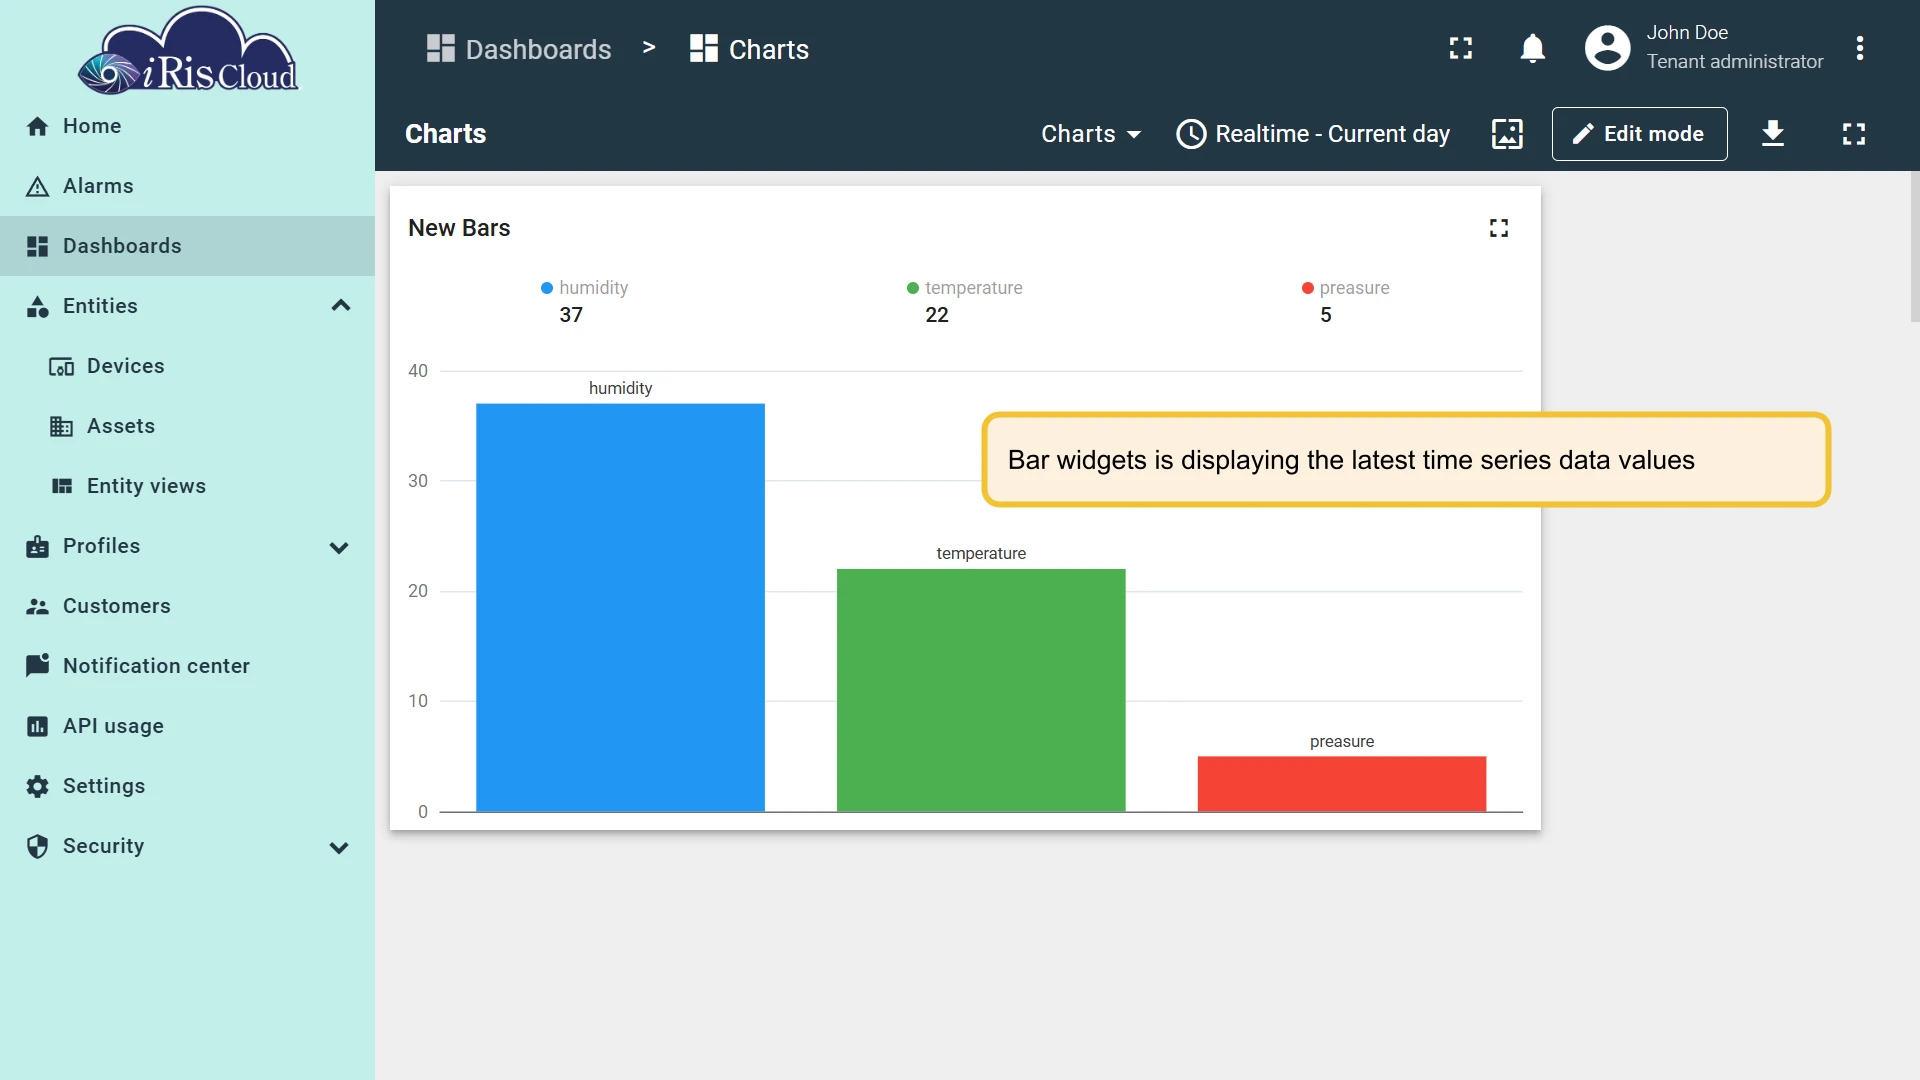The image size is (1920, 1080).
Task: Click the dashboard vertical scrollbar
Action: click(x=1914, y=246)
